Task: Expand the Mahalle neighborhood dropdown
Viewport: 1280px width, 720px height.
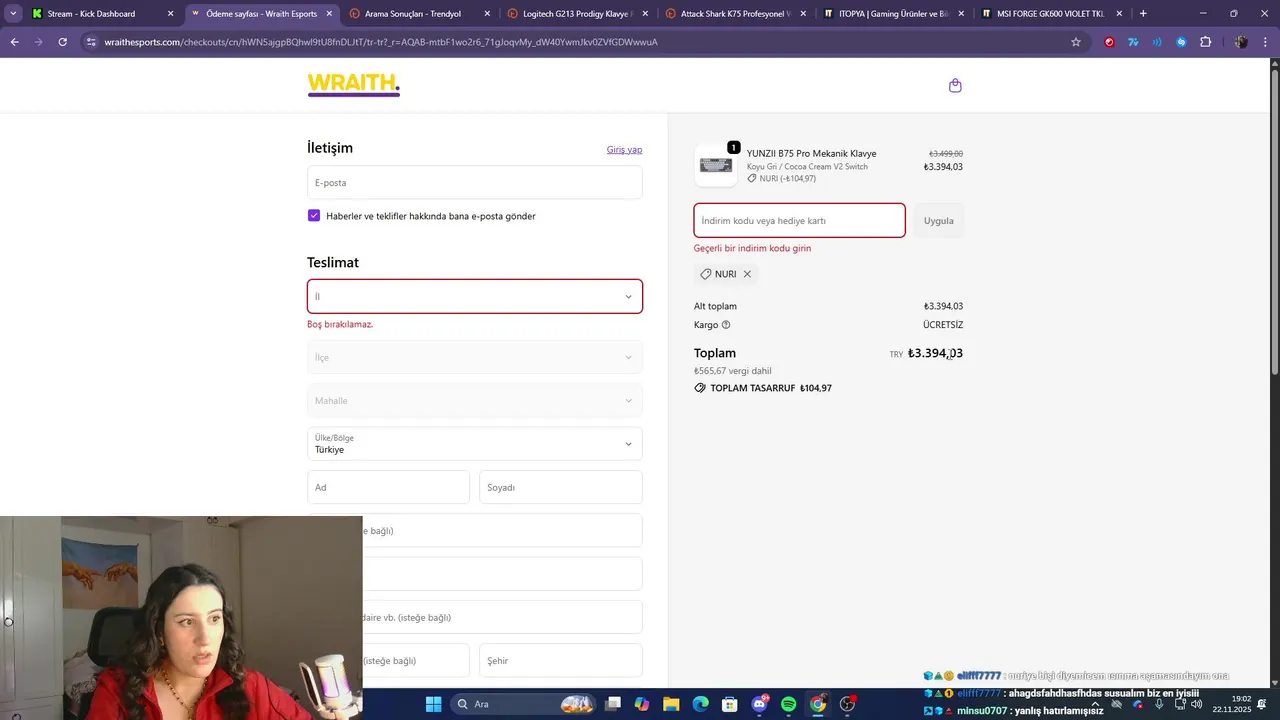Action: pyautogui.click(x=475, y=400)
